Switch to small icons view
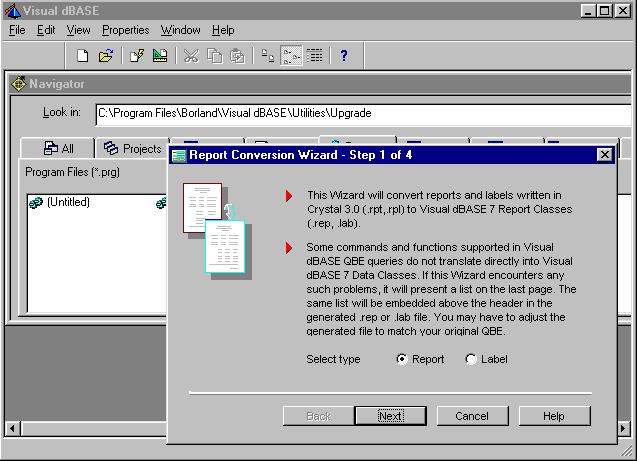637x461 pixels. point(291,56)
